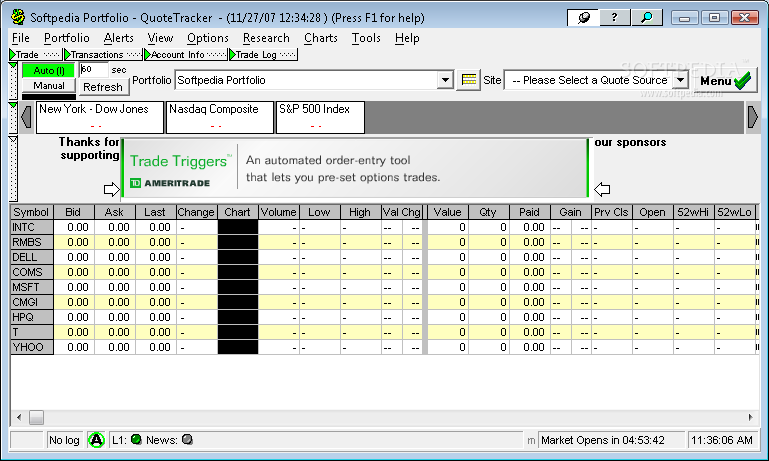Click the QuoteTracker application logo icon
This screenshot has width=769, height=461.
coord(18,17)
